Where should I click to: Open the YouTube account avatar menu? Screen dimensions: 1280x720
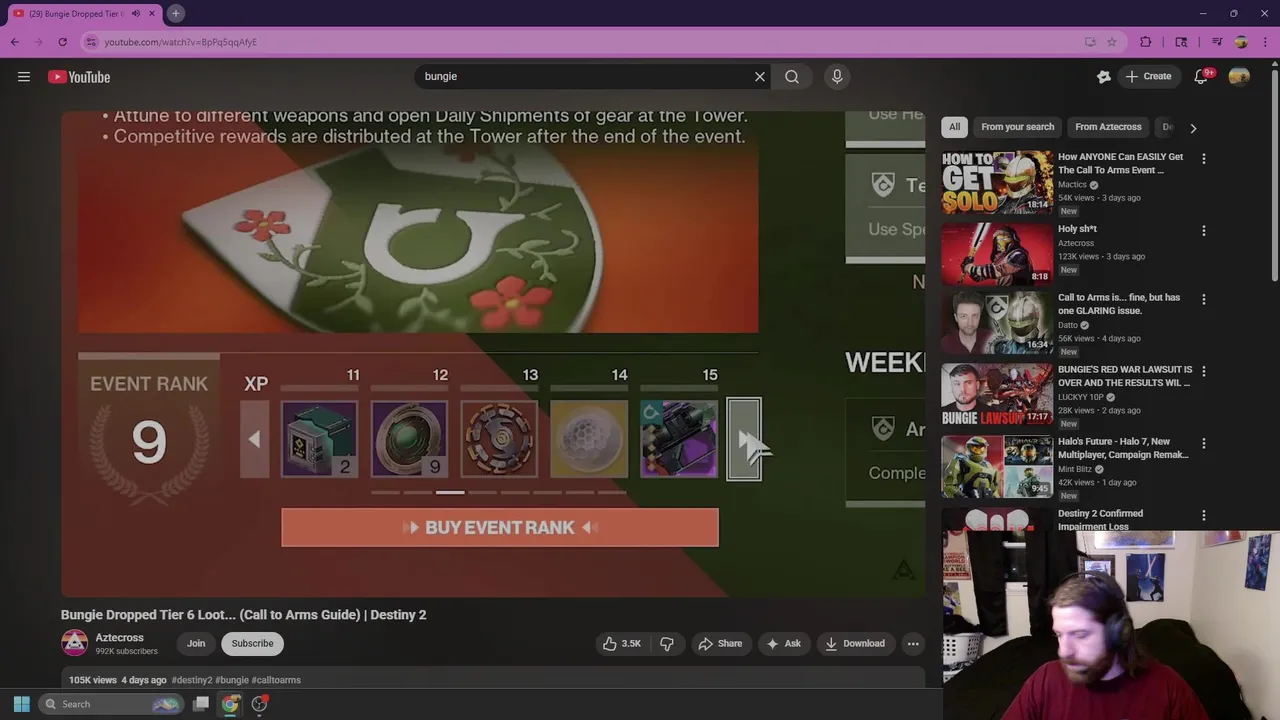(x=1239, y=77)
